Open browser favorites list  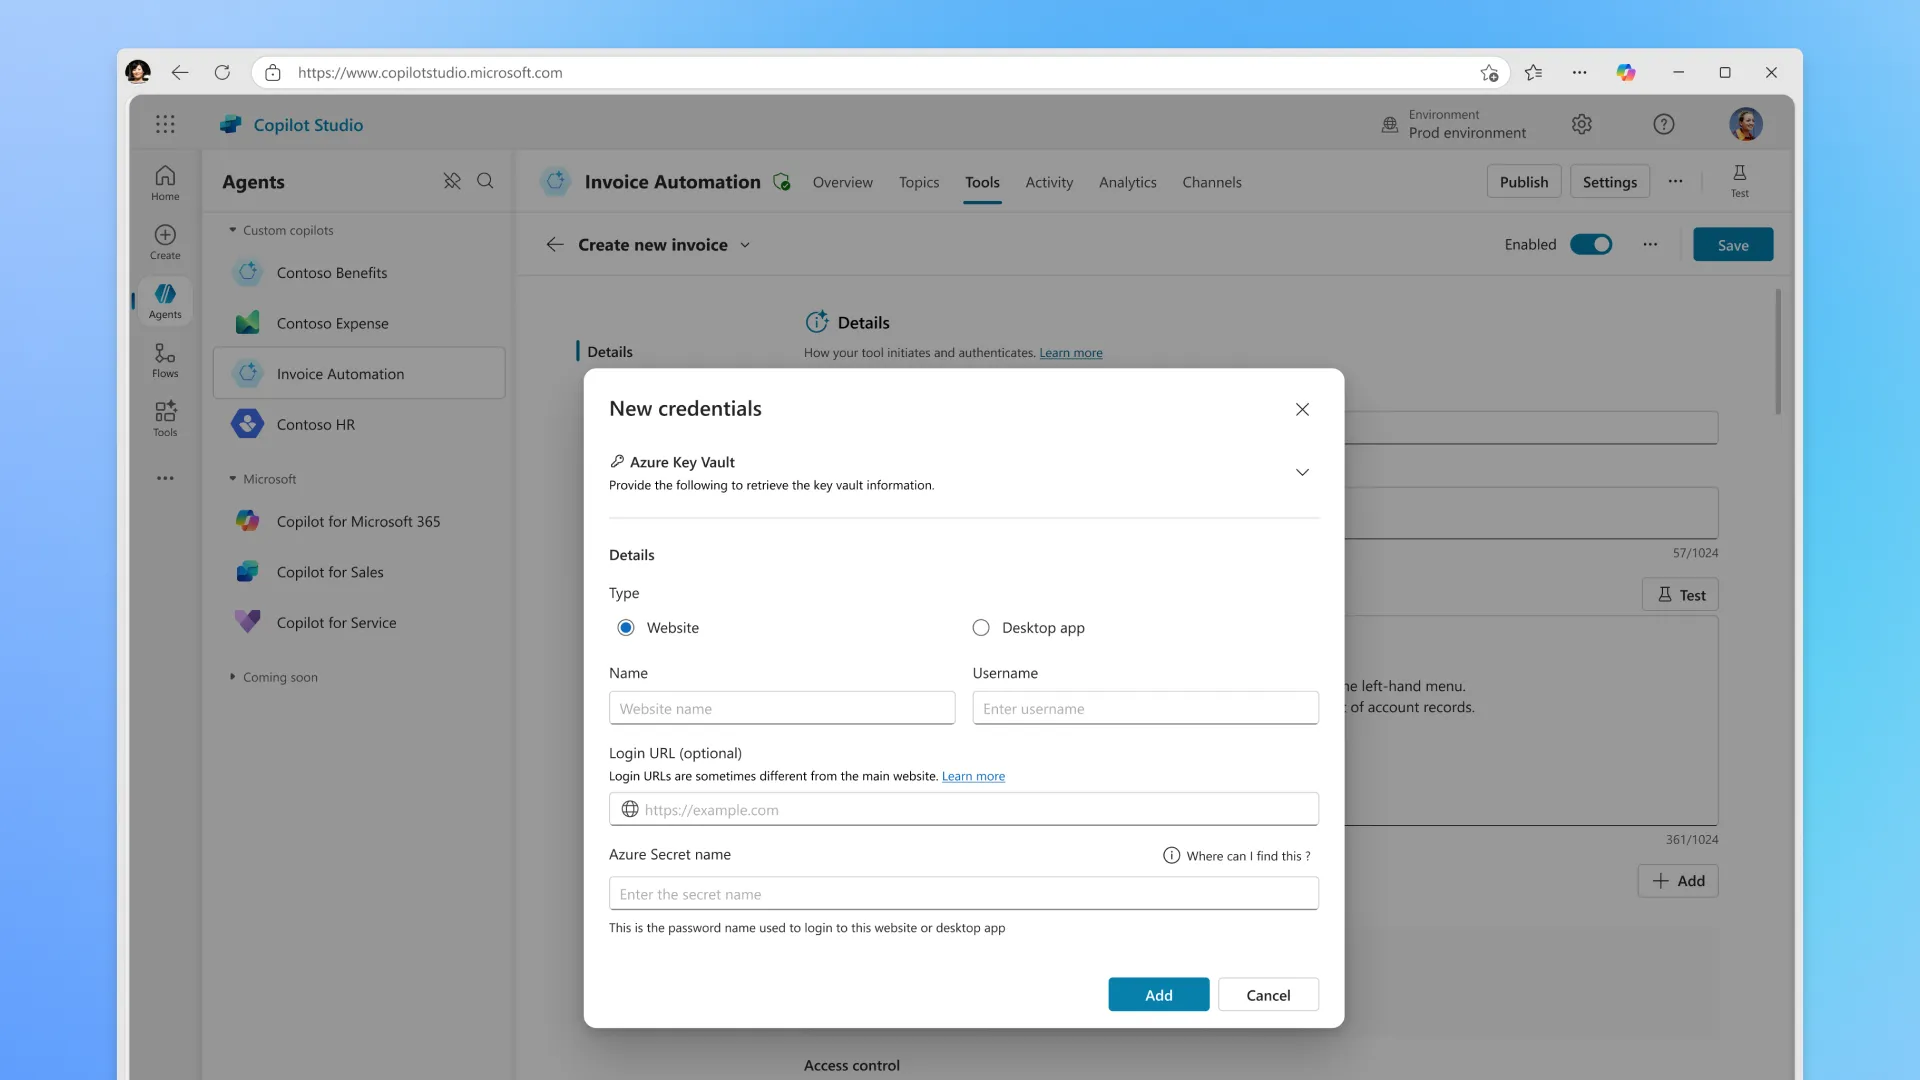pos(1533,72)
